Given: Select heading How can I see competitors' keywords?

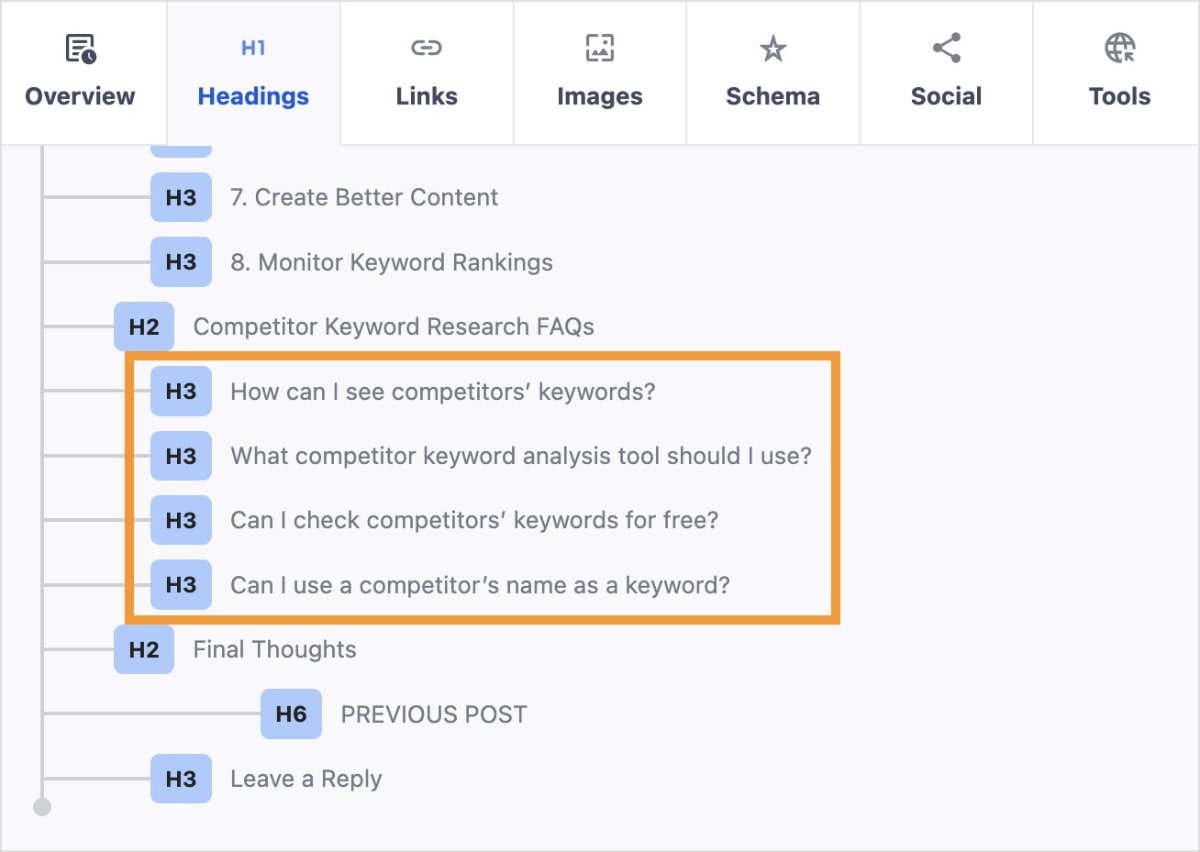Looking at the screenshot, I should click(443, 392).
